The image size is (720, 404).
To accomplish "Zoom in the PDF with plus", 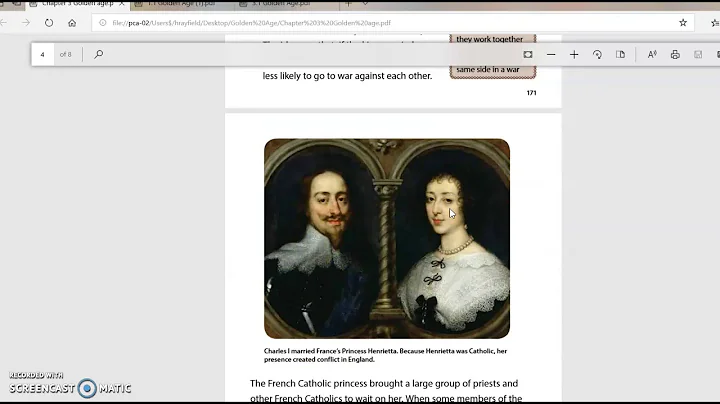I will tap(574, 55).
